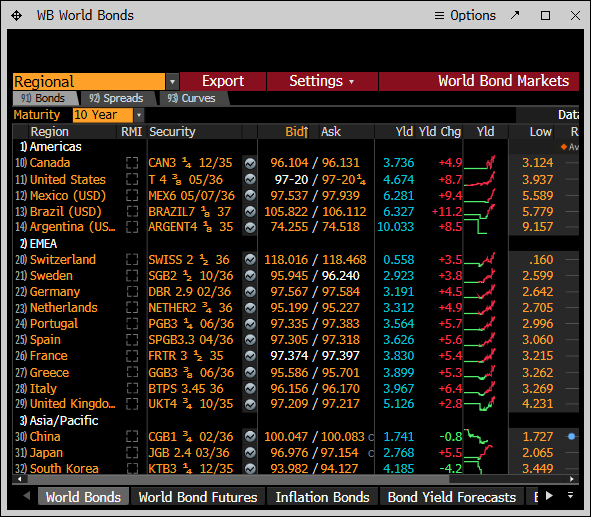
Task: Click the chart icon in Argentina row
Action: point(250,228)
